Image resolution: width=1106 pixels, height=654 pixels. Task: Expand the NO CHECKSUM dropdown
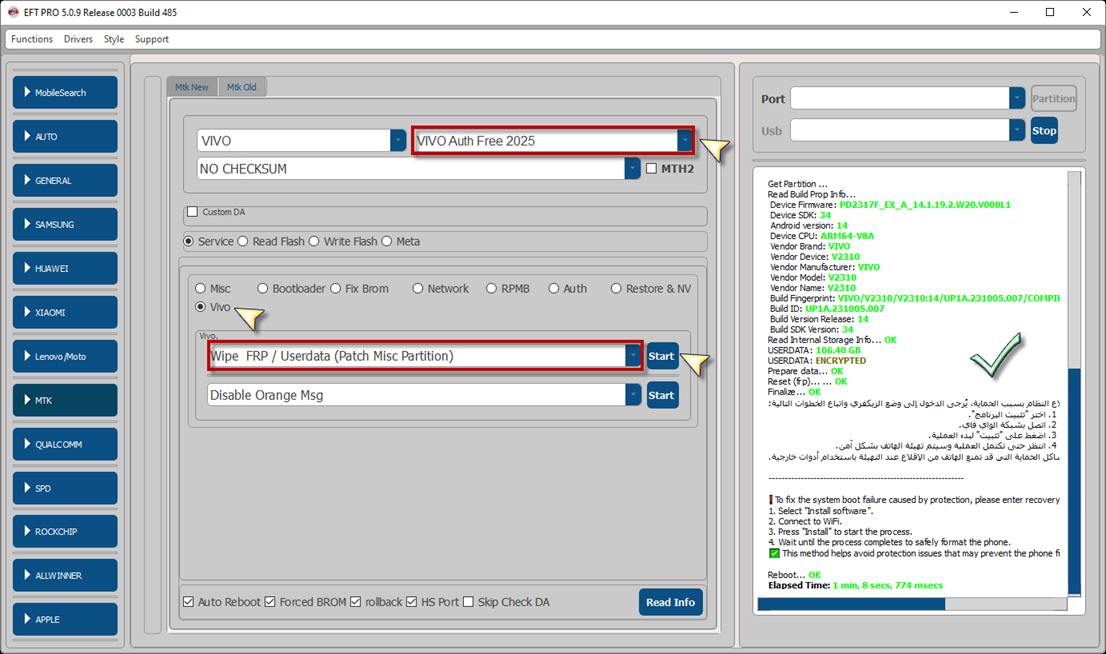pos(633,169)
